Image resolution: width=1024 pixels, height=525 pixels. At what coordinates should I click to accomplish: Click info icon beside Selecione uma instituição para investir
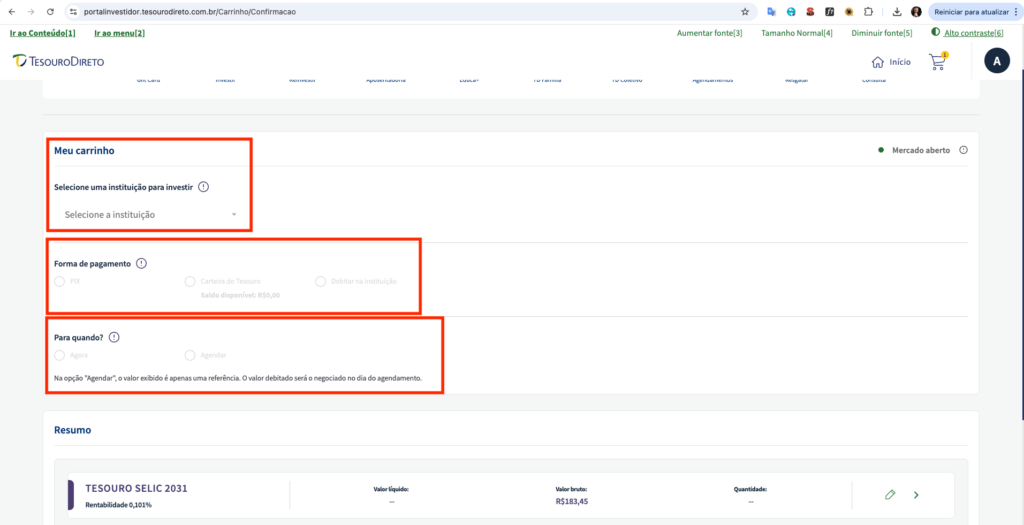click(x=203, y=187)
